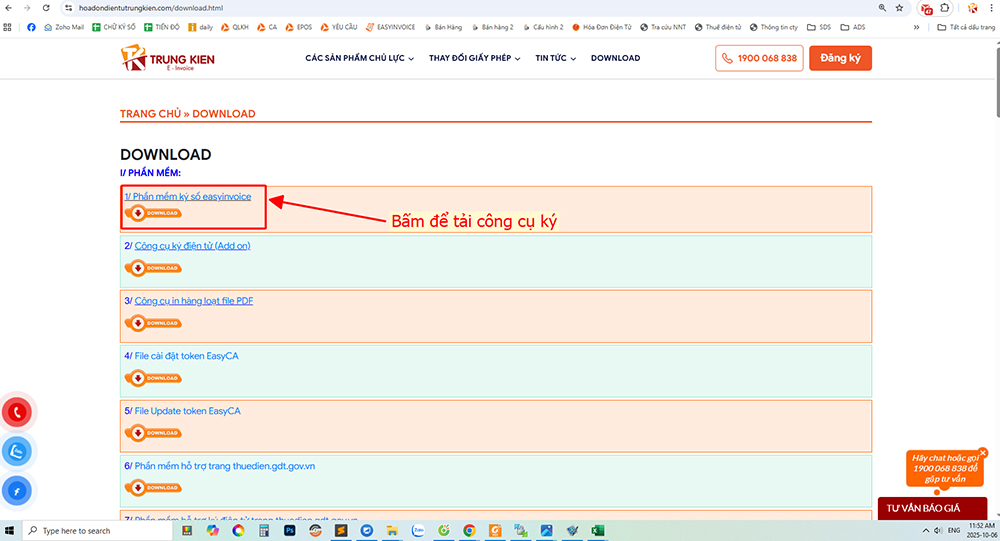Open the Phần mềm ký số easyinvoice link
Image resolution: width=1000 pixels, height=541 pixels.
(188, 196)
